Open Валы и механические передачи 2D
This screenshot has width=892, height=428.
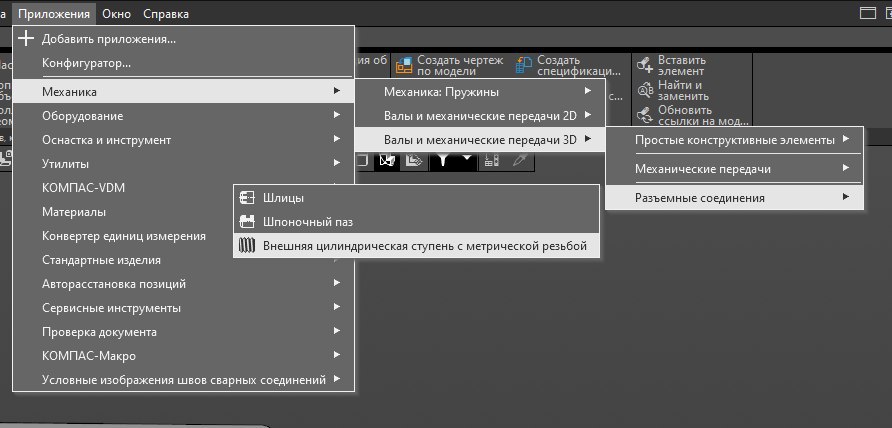pyautogui.click(x=480, y=116)
